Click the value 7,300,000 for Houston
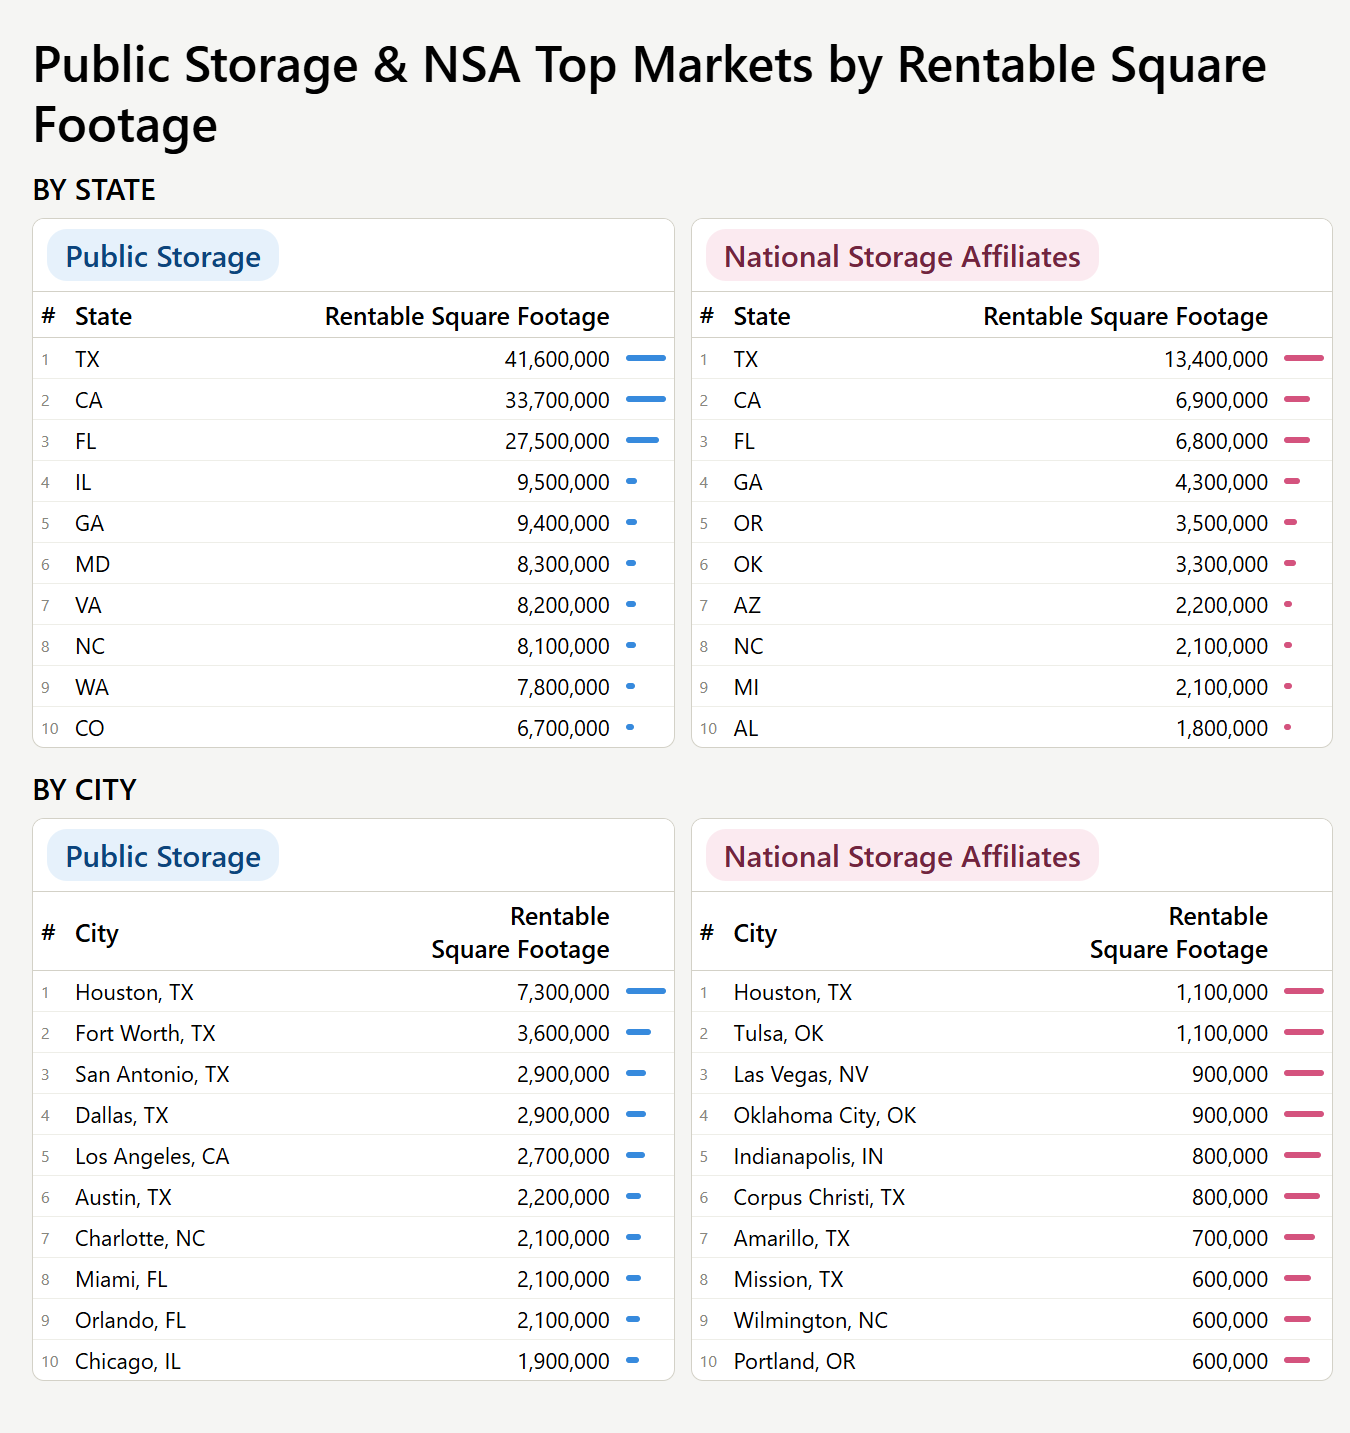The width and height of the screenshot is (1350, 1433). tap(563, 992)
